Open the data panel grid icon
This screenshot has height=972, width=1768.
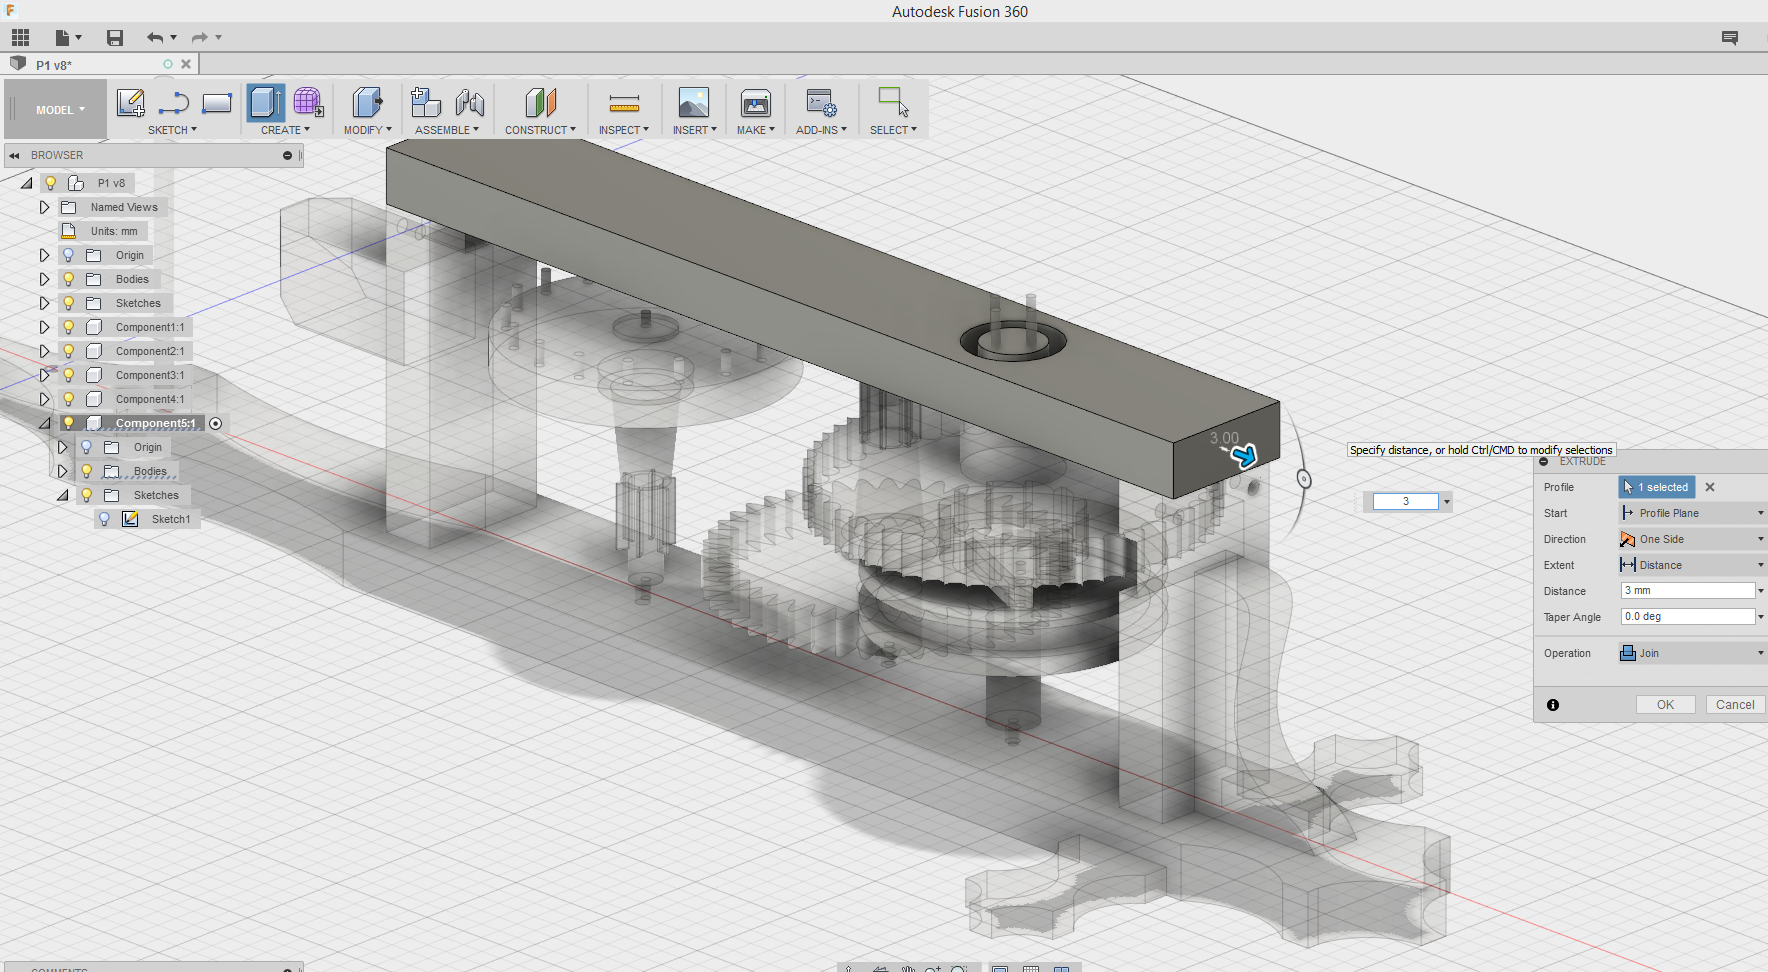coord(20,38)
